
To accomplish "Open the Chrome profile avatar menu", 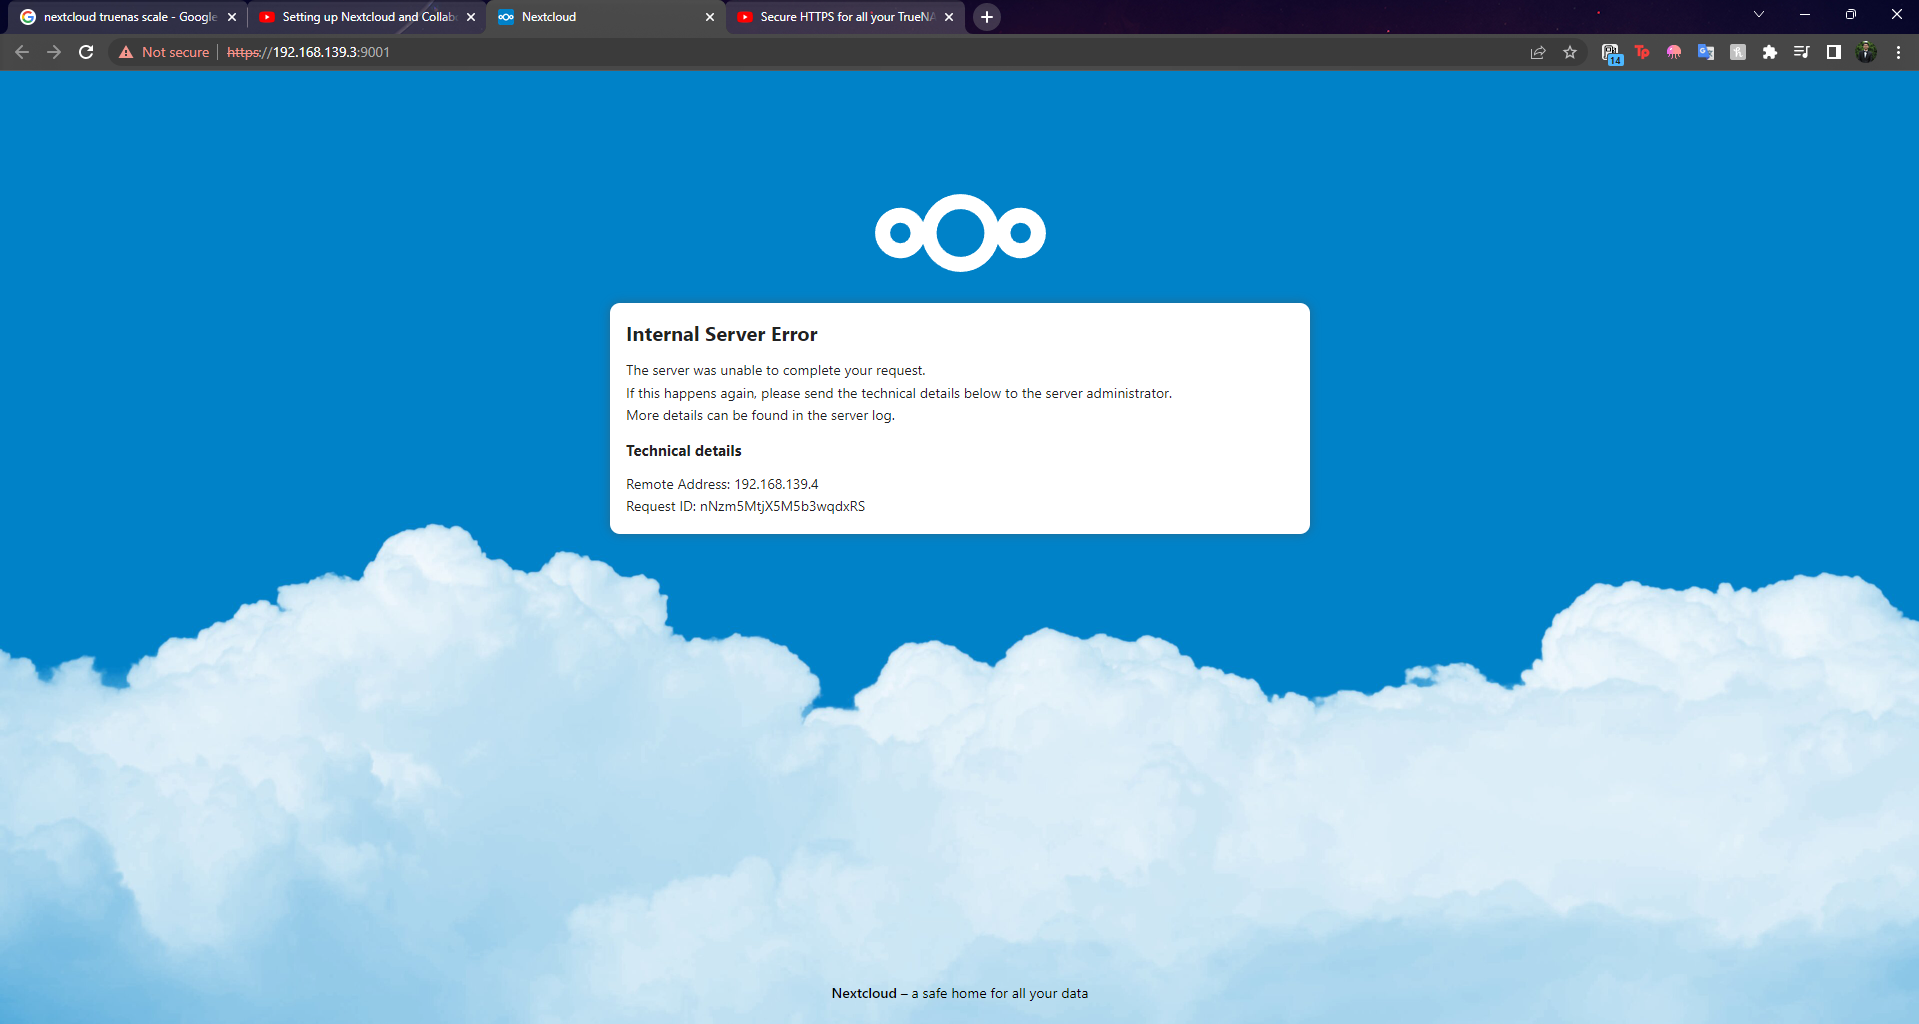I will pos(1866,52).
